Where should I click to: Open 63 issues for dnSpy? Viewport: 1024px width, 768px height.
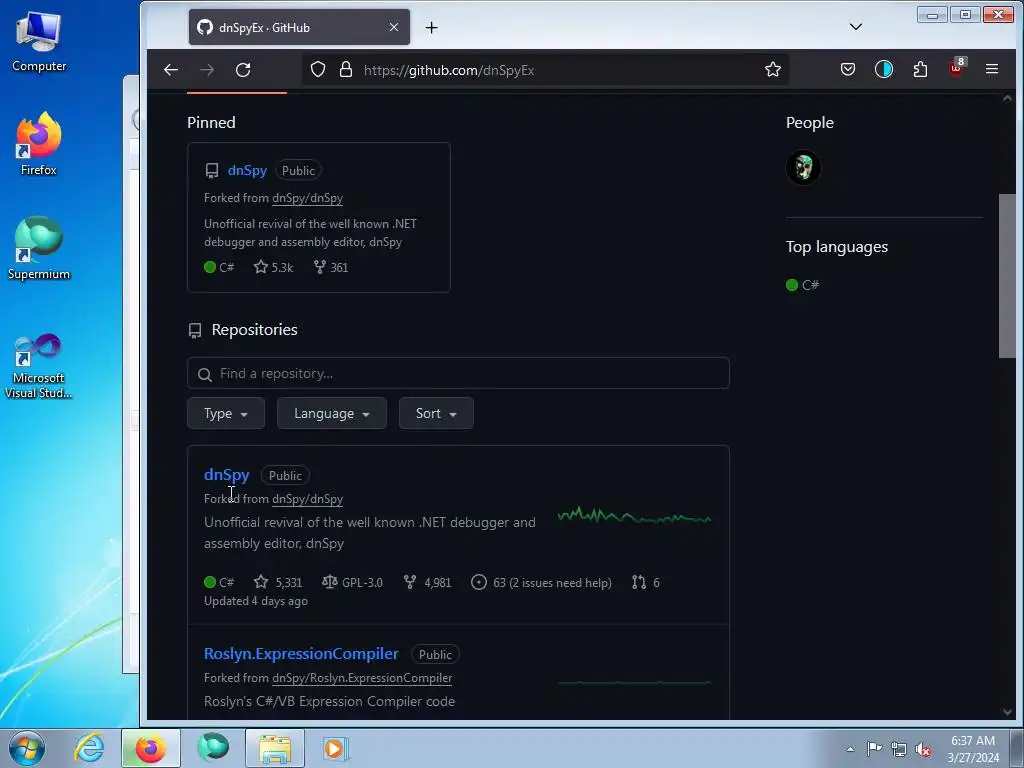(x=541, y=582)
